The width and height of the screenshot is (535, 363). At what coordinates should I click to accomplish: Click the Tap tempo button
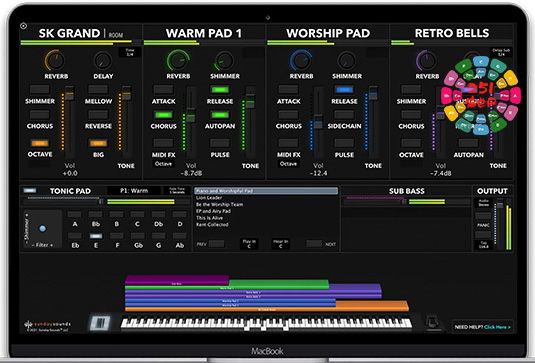click(483, 244)
